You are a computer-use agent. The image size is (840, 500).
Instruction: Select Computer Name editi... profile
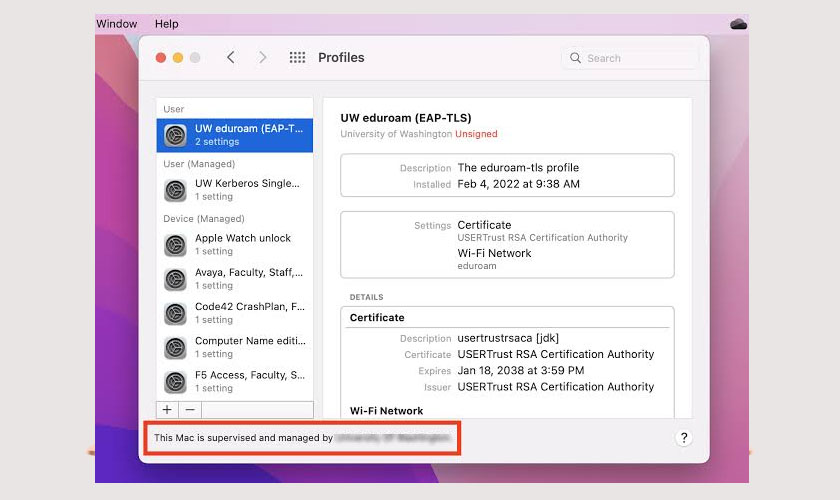pyautogui.click(x=235, y=347)
